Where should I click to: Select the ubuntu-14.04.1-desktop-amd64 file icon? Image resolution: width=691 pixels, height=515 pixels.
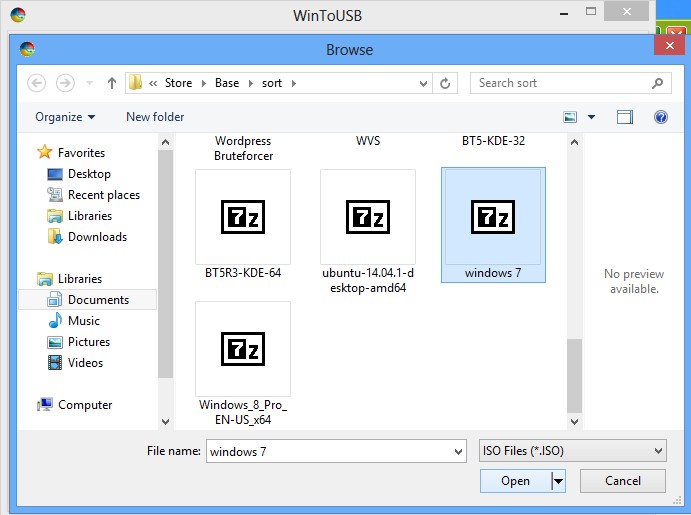click(x=368, y=217)
